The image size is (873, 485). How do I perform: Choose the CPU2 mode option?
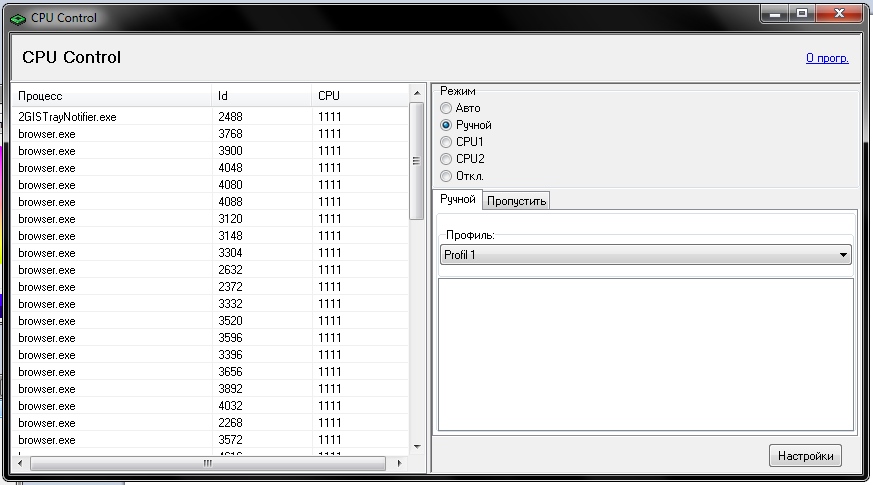[x=446, y=159]
